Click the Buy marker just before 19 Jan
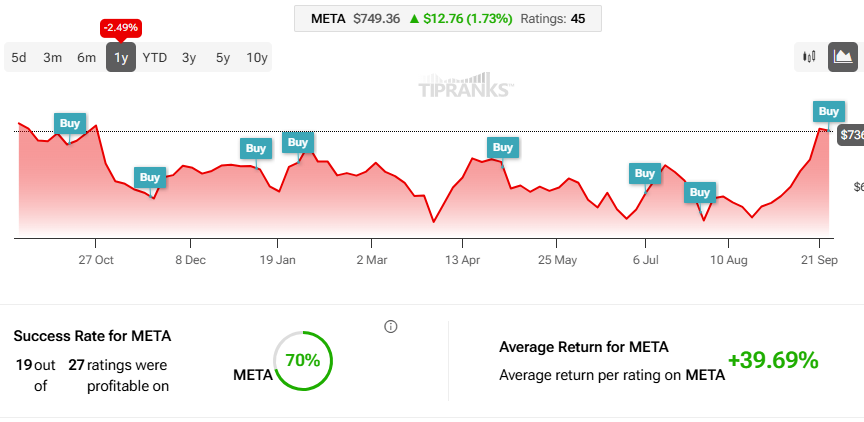 tap(256, 148)
